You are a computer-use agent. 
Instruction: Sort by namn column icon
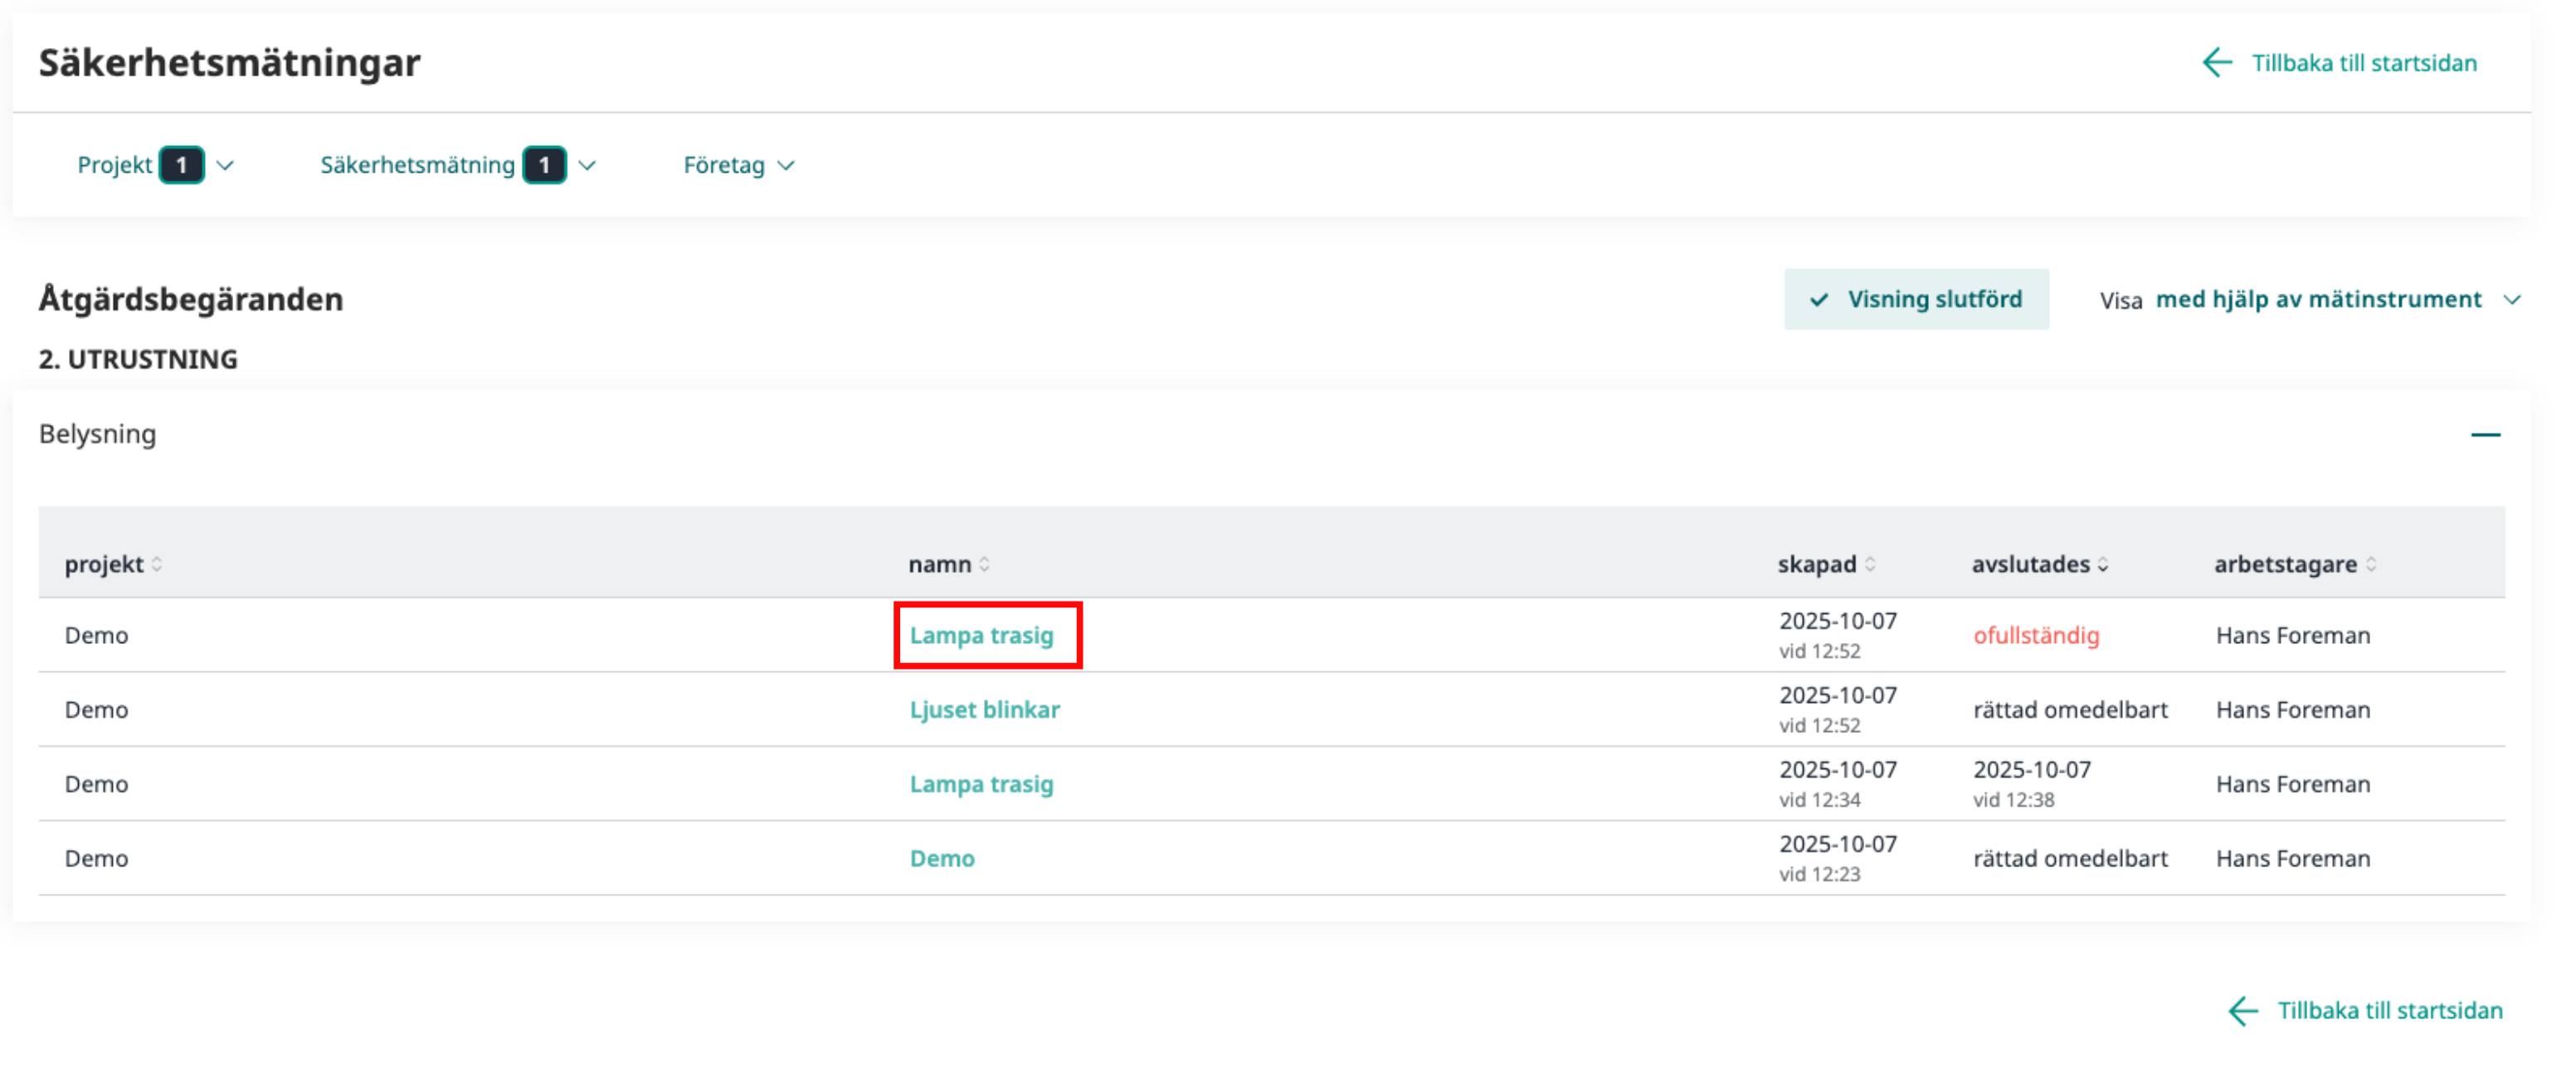985,564
